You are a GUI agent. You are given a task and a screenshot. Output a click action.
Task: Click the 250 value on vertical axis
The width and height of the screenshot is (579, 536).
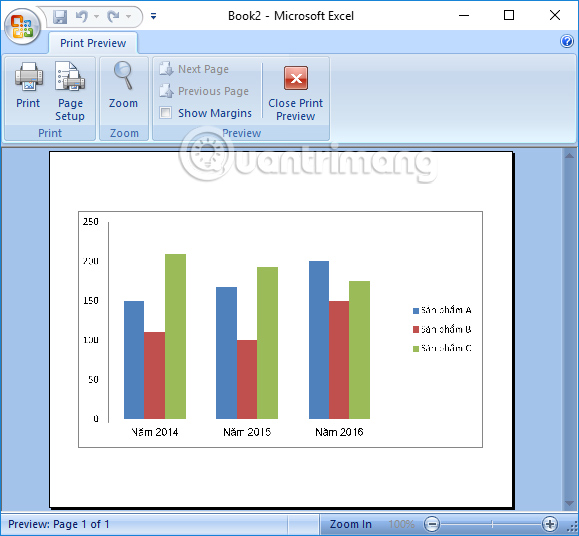point(90,221)
